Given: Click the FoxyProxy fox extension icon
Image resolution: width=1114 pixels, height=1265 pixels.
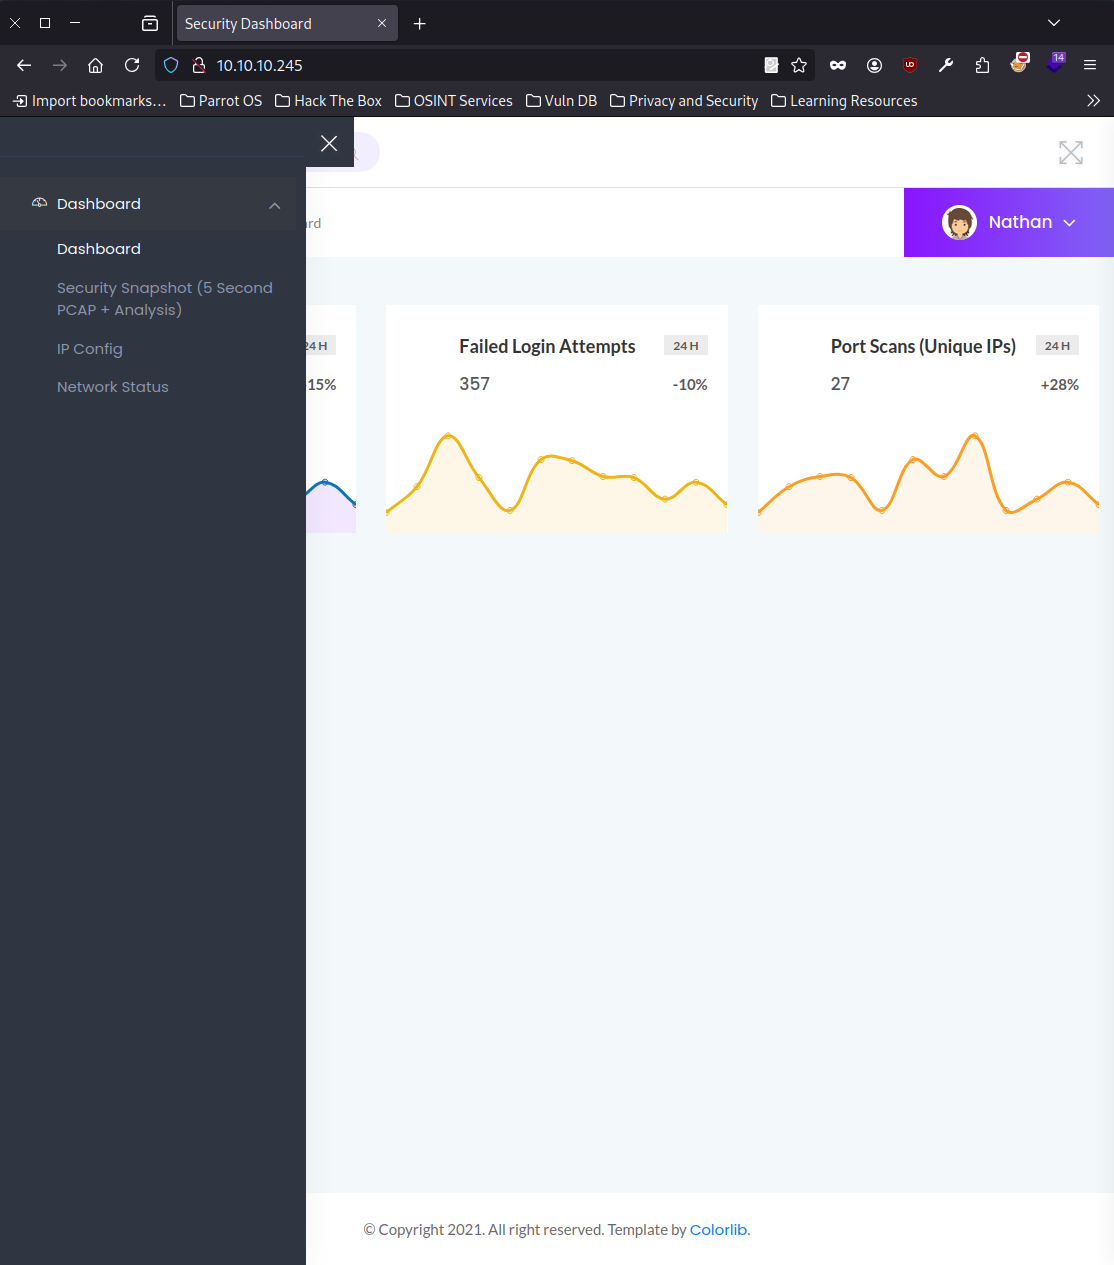Looking at the screenshot, I should pyautogui.click(x=1019, y=63).
